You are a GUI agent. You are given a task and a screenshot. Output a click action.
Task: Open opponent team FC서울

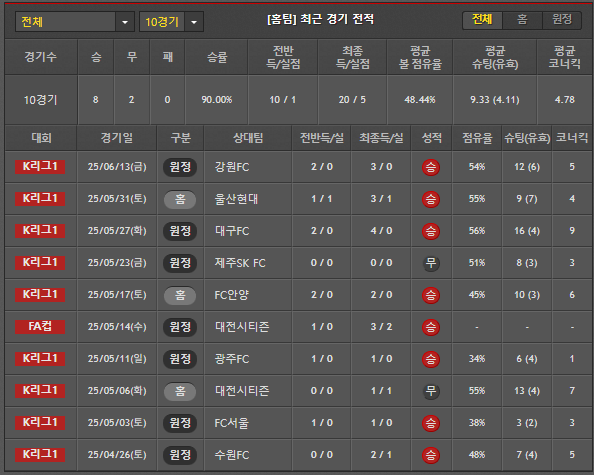tap(232, 423)
